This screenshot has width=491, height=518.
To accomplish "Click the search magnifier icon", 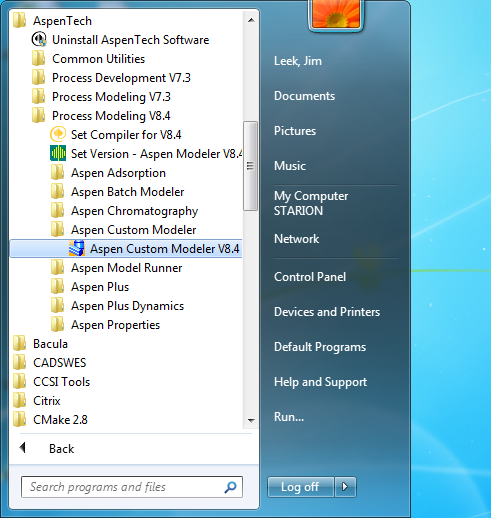I will pos(230,487).
